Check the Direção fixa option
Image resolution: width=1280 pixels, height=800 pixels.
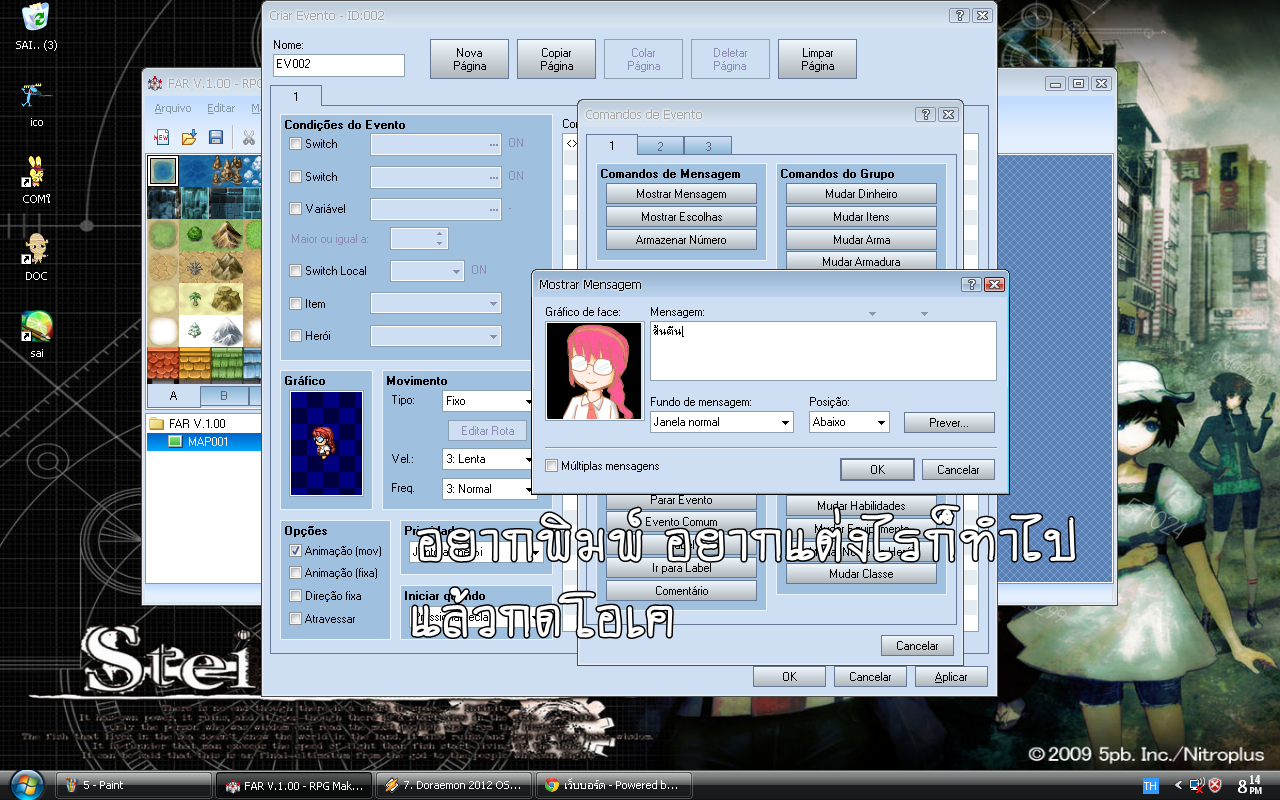pyautogui.click(x=295, y=596)
